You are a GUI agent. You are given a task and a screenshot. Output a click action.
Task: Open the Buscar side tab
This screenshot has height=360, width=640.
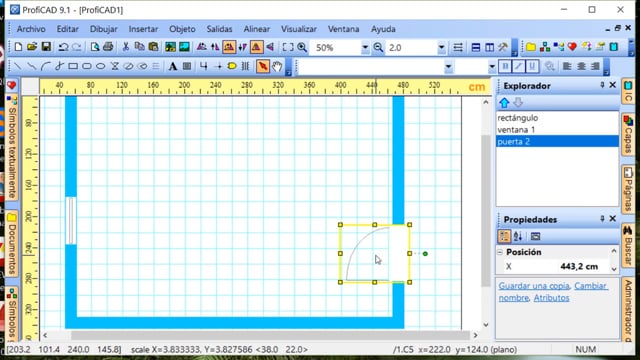click(628, 245)
